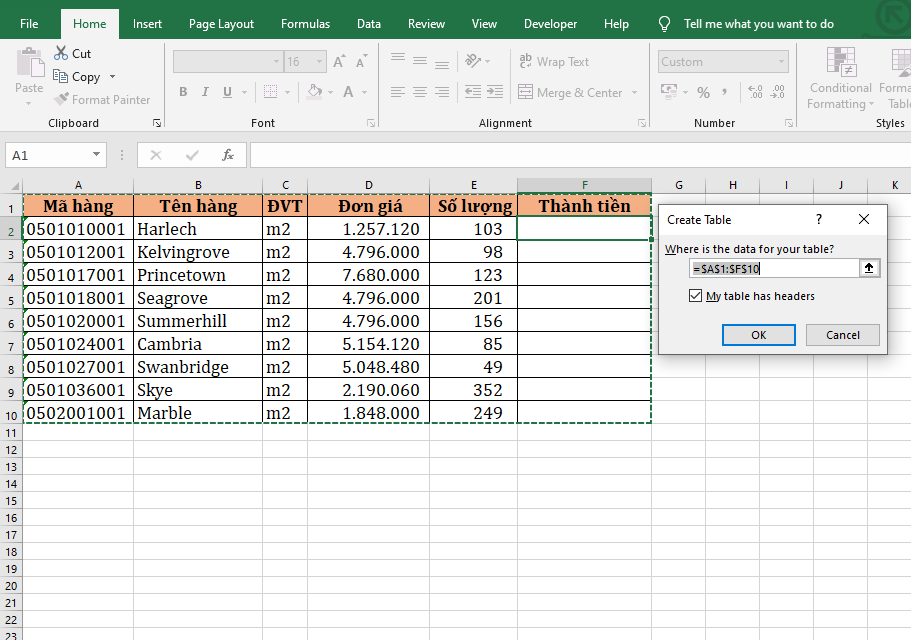Screen dimensions: 911x640
Task: Toggle the 'My table has headers' checkbox
Action: click(x=696, y=296)
